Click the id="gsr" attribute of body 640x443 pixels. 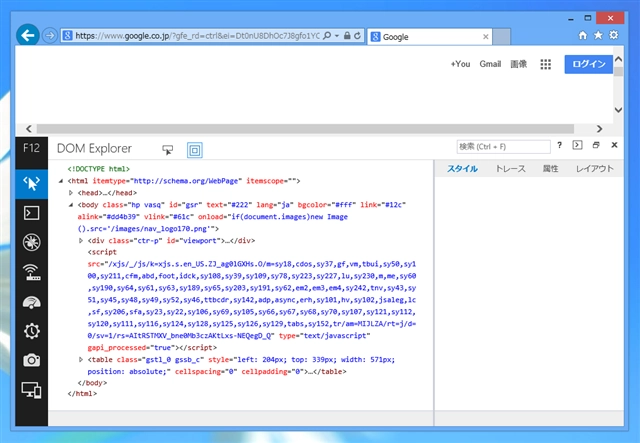point(185,205)
